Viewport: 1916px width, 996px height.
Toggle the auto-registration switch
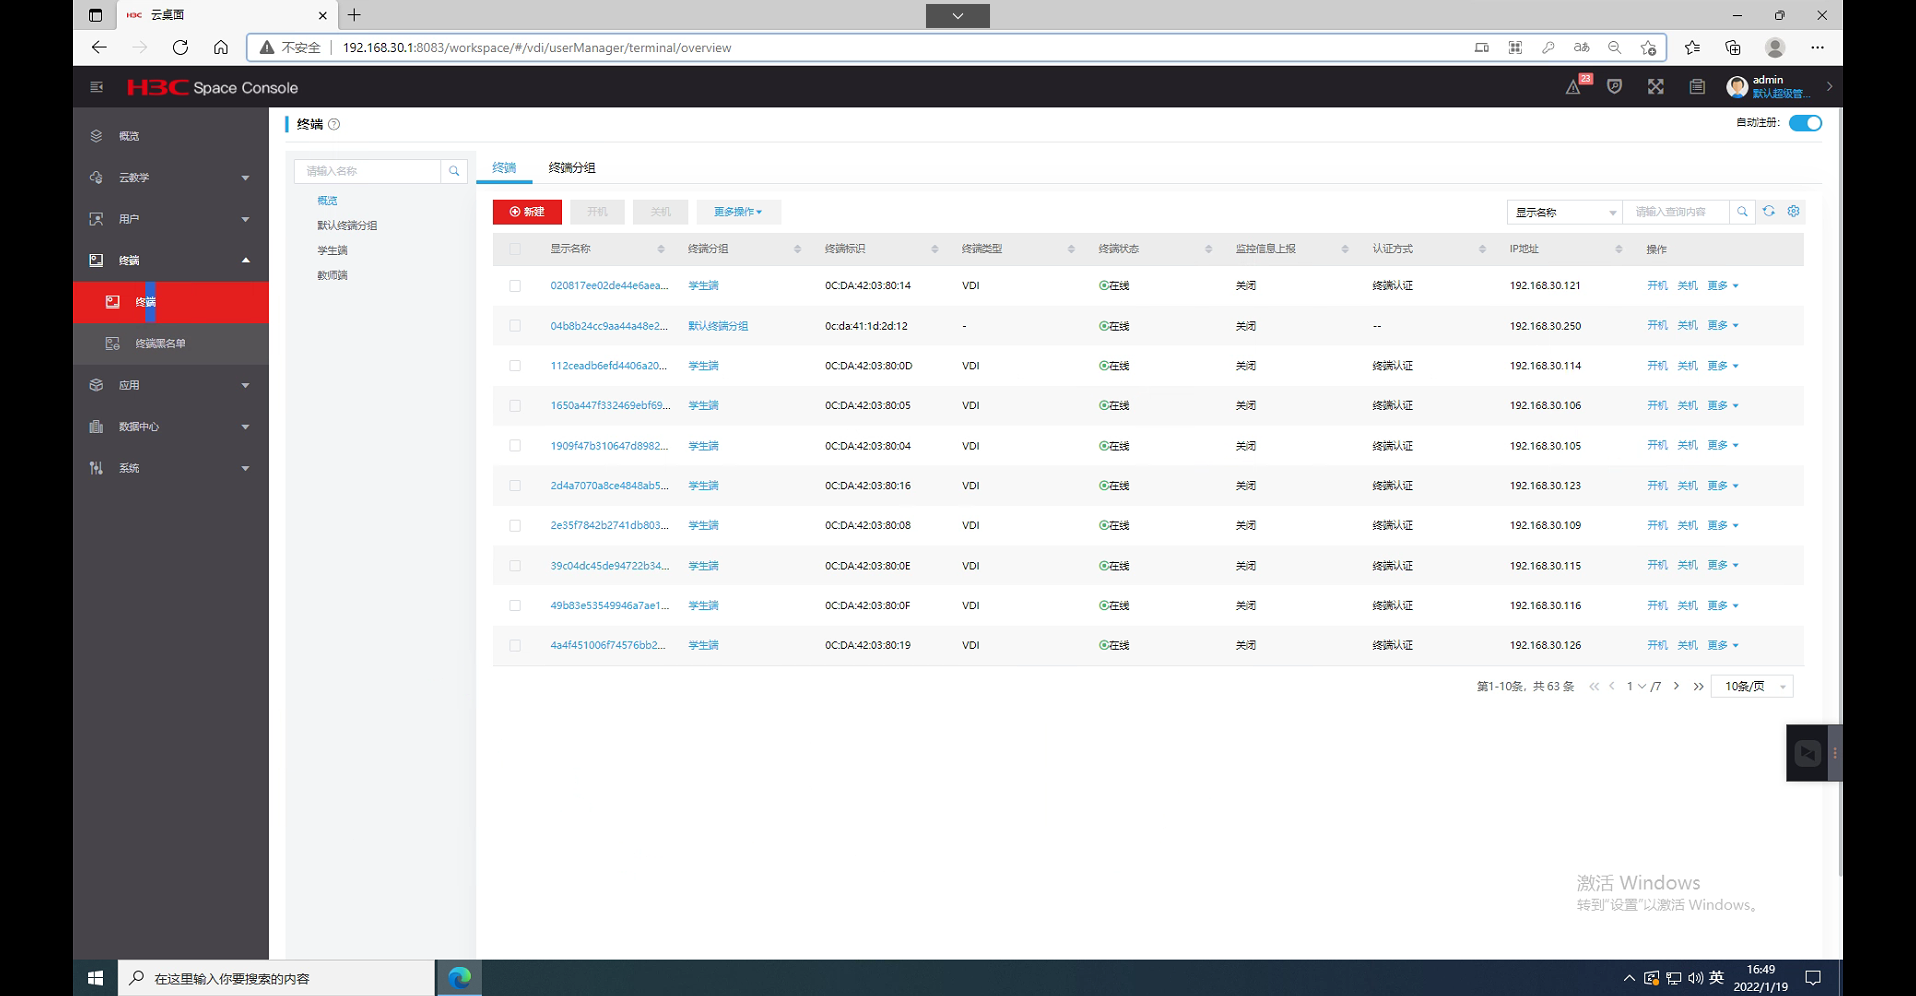tap(1805, 123)
